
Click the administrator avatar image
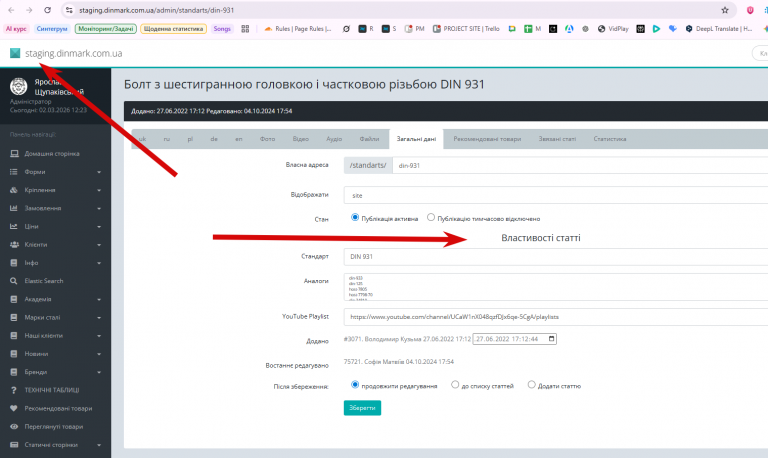19,87
